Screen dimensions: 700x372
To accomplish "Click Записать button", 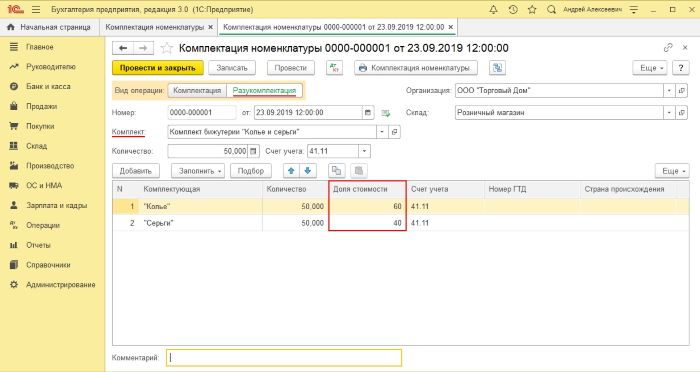I will pos(232,68).
